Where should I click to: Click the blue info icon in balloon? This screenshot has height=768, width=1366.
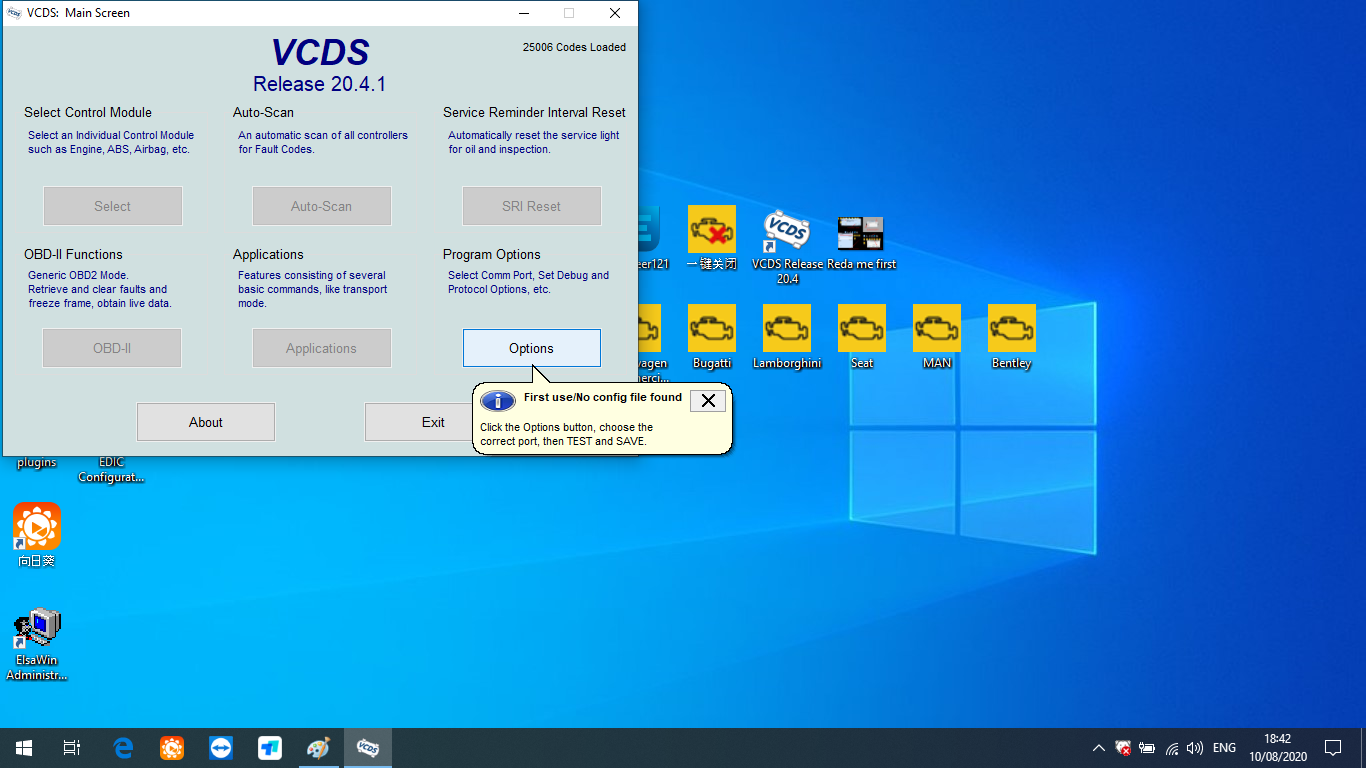tap(498, 401)
